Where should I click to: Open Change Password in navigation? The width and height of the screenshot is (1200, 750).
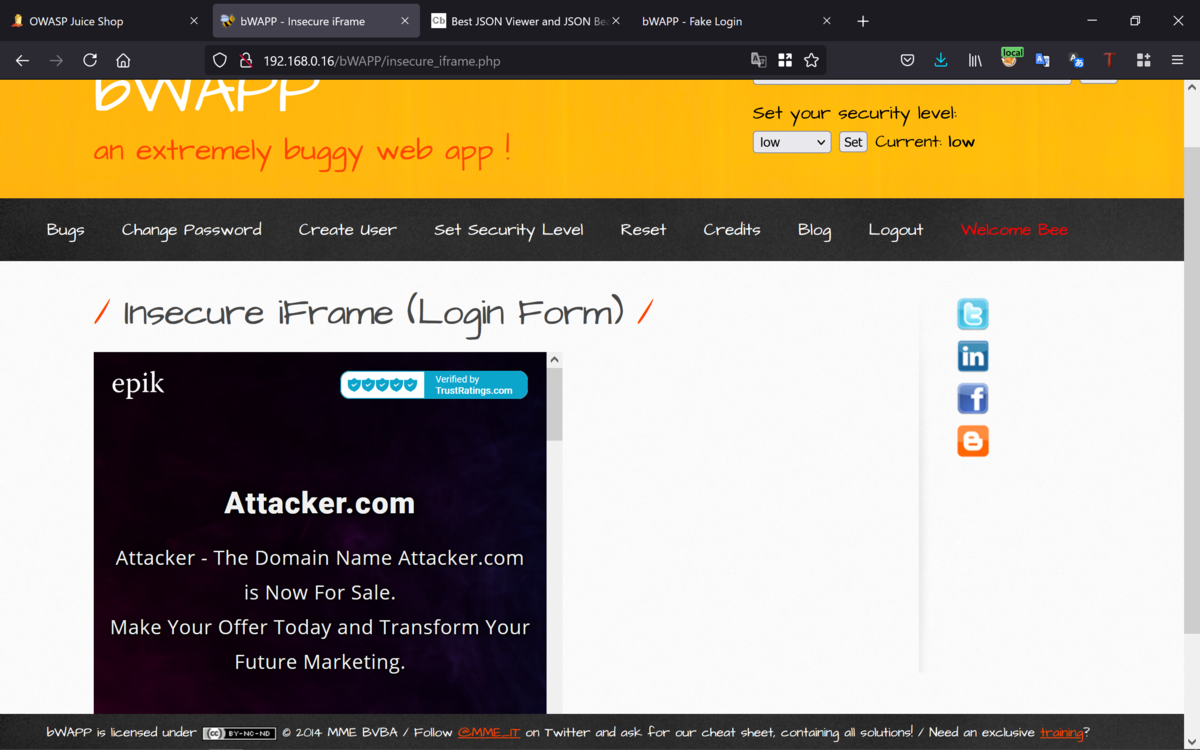click(192, 230)
